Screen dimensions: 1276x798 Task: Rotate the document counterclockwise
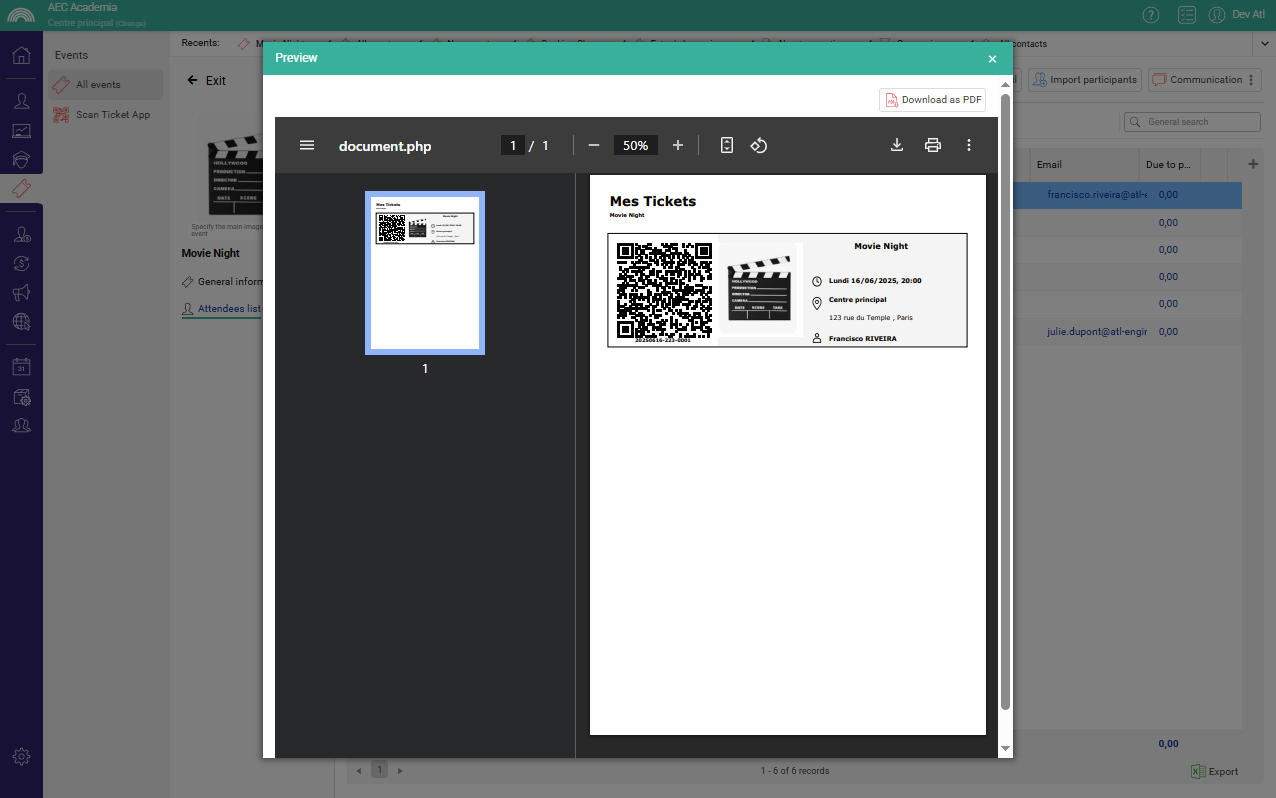pyautogui.click(x=759, y=145)
